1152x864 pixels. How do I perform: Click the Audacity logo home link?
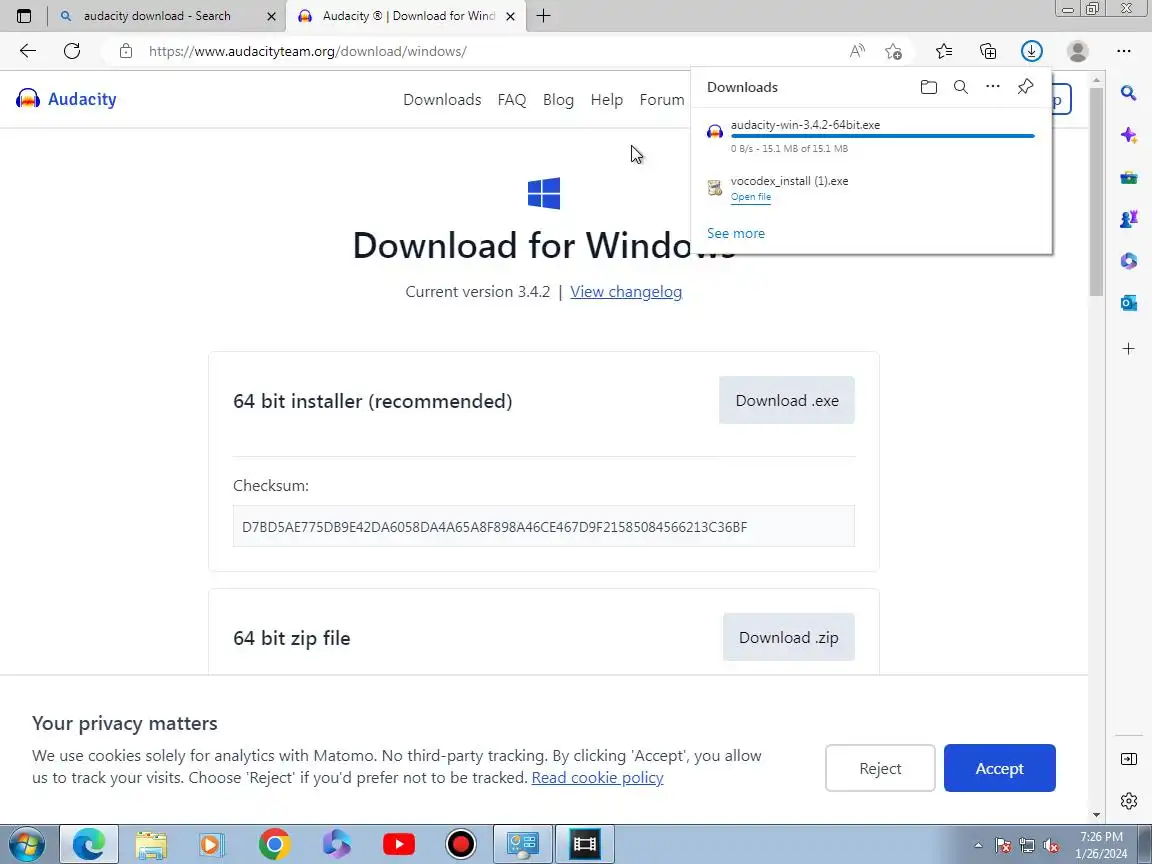coord(66,98)
